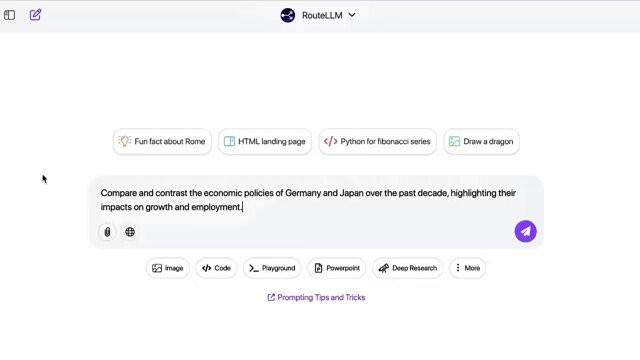Choose the 'Fun fact about Rome' suggestion
Image resolution: width=640 pixels, height=360 pixels.
pyautogui.click(x=162, y=142)
